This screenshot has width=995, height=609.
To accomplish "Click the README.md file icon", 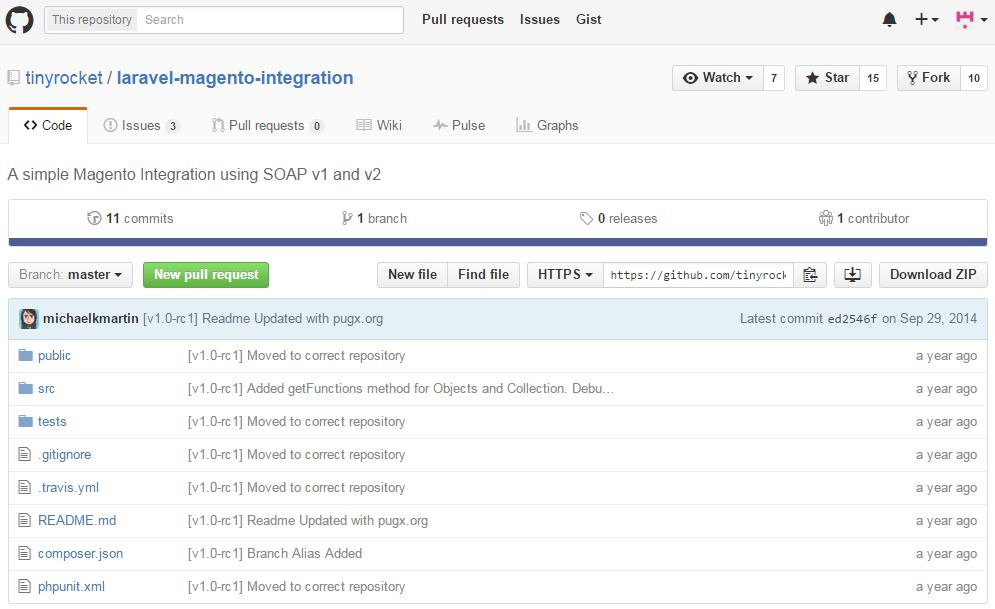I will click(25, 520).
